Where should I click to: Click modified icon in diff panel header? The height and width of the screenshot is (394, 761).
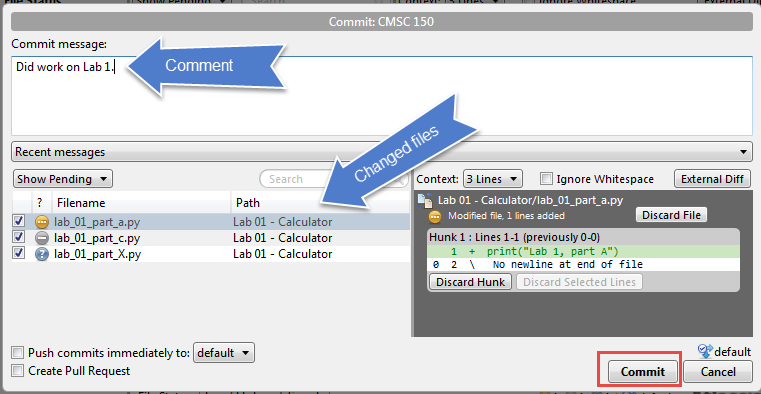click(x=435, y=216)
